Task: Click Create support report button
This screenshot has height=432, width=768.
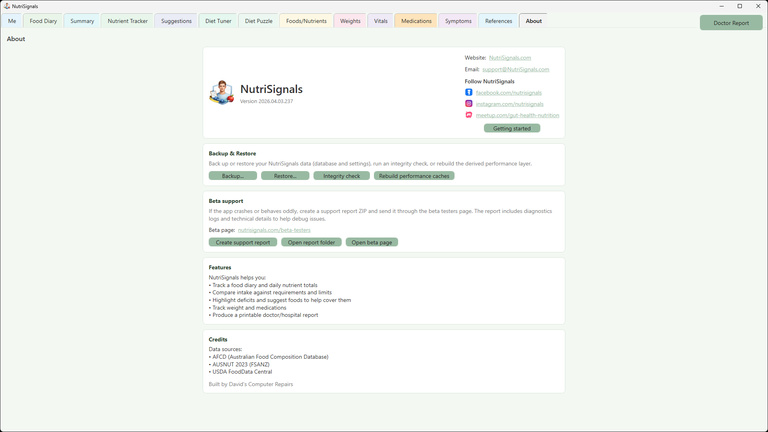Action: [243, 242]
